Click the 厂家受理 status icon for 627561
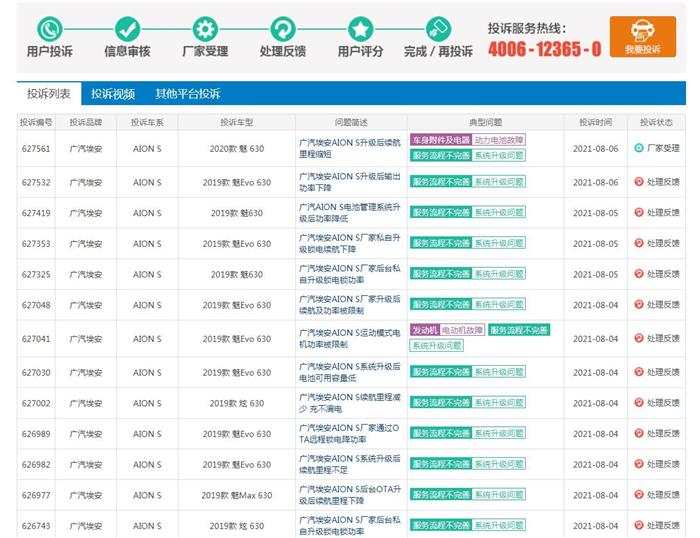Viewport: 700px width, 538px height. click(x=639, y=148)
